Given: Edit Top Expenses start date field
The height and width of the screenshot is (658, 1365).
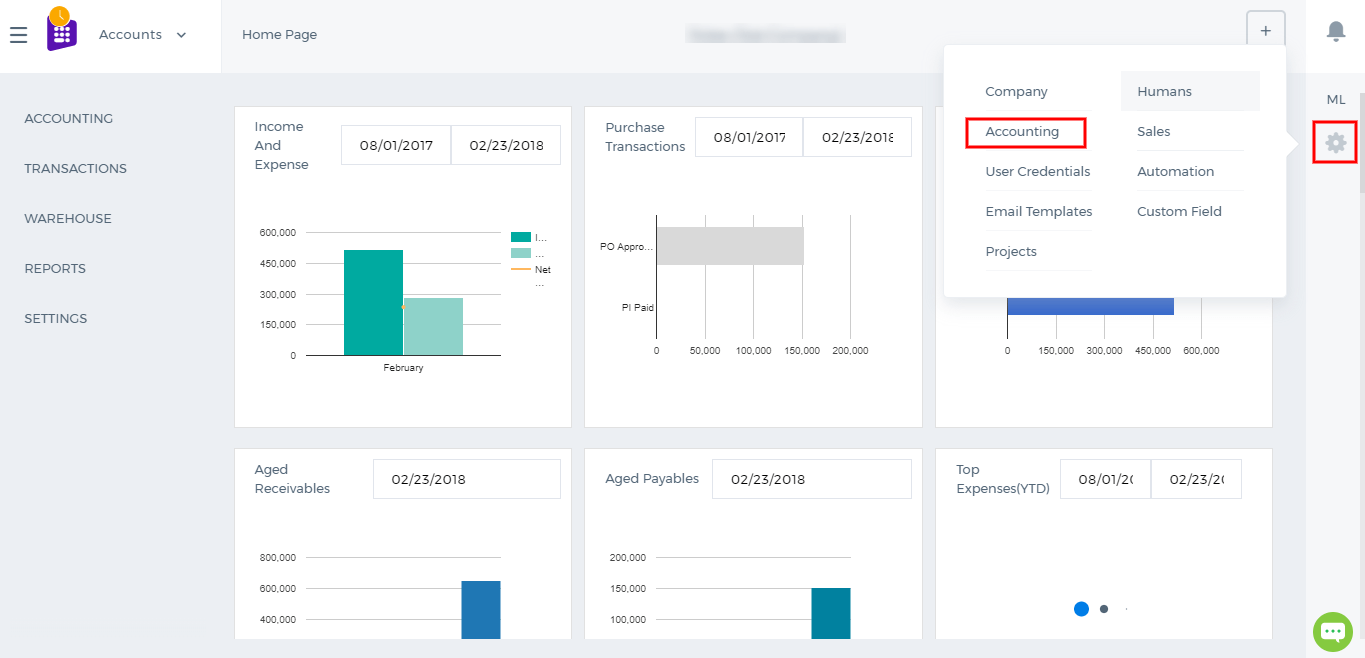Looking at the screenshot, I should pyautogui.click(x=1105, y=479).
